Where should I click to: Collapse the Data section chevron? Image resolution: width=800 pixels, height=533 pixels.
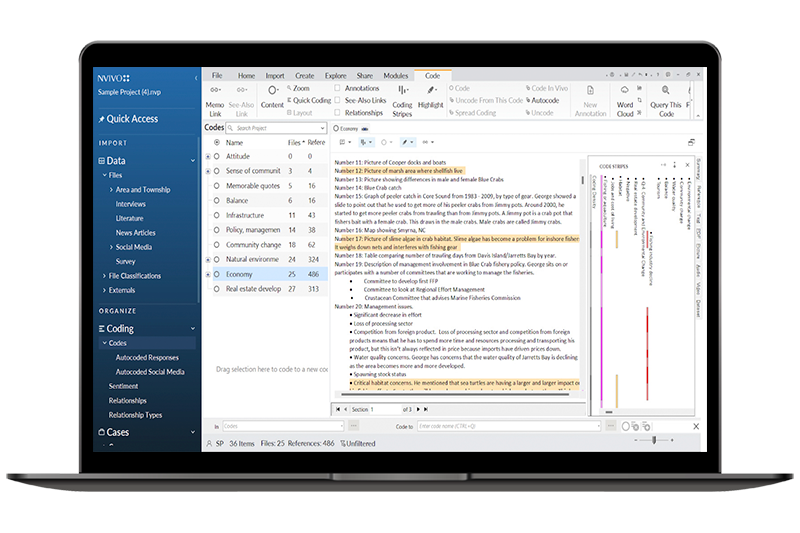pyautogui.click(x=193, y=161)
